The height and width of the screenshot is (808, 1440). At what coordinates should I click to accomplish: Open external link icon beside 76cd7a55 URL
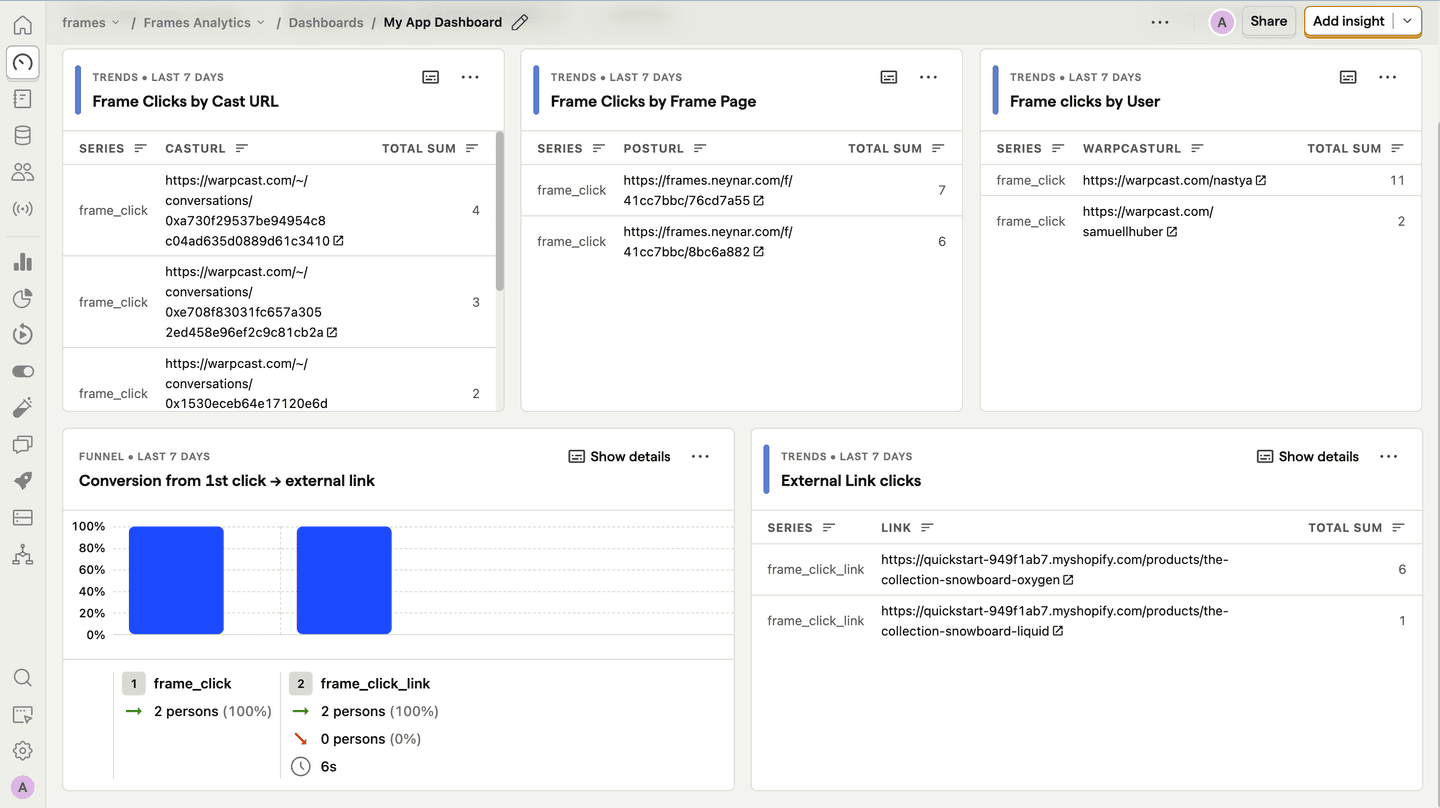click(759, 201)
